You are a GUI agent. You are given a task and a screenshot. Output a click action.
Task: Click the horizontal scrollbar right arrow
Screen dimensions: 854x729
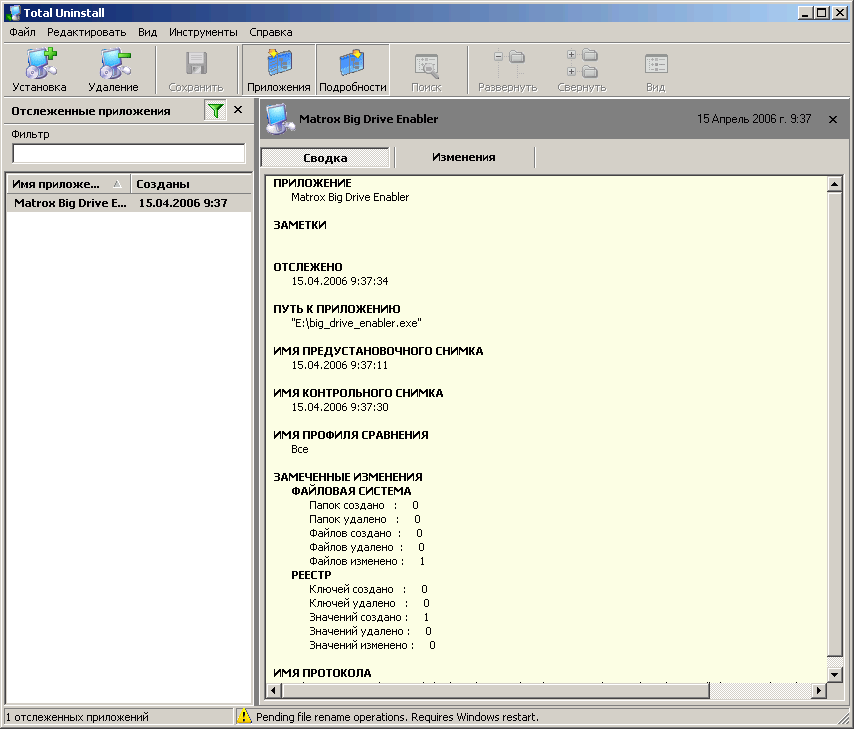coord(818,691)
